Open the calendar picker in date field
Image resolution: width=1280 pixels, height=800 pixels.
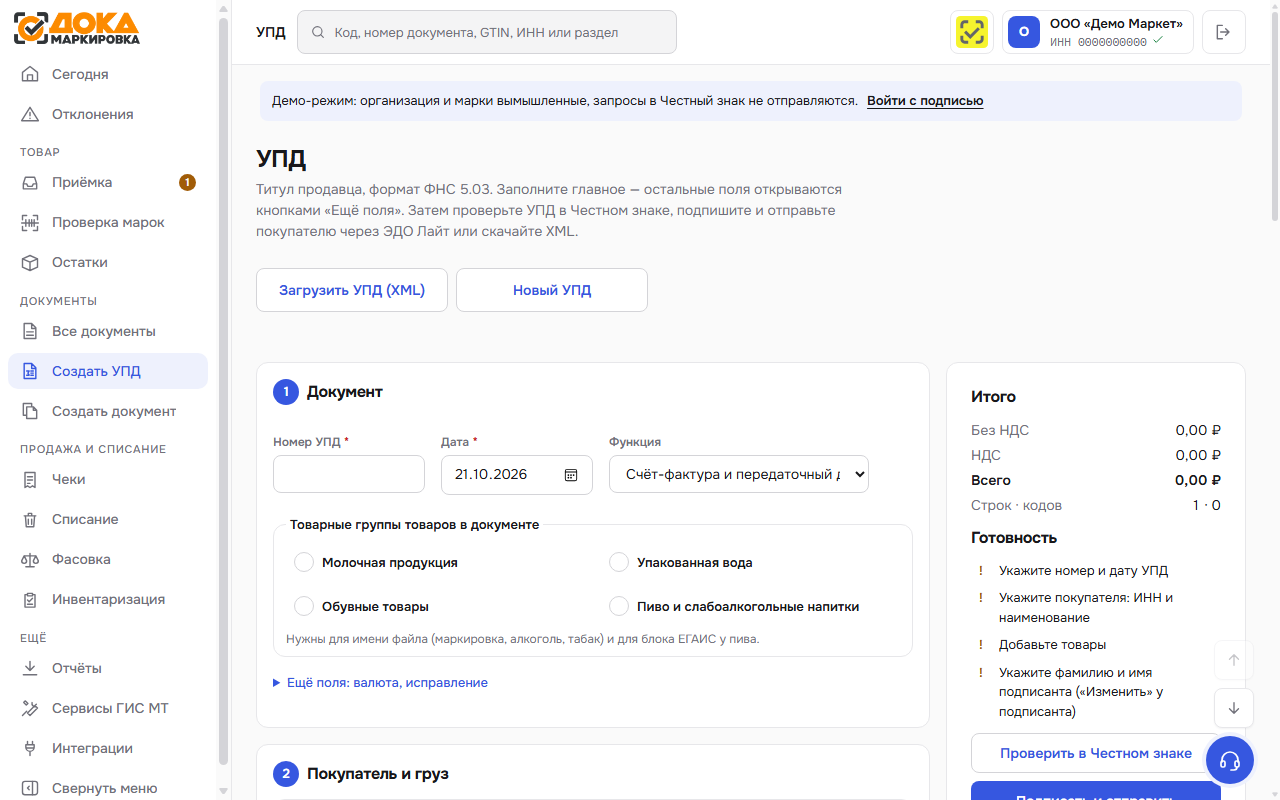tap(571, 475)
